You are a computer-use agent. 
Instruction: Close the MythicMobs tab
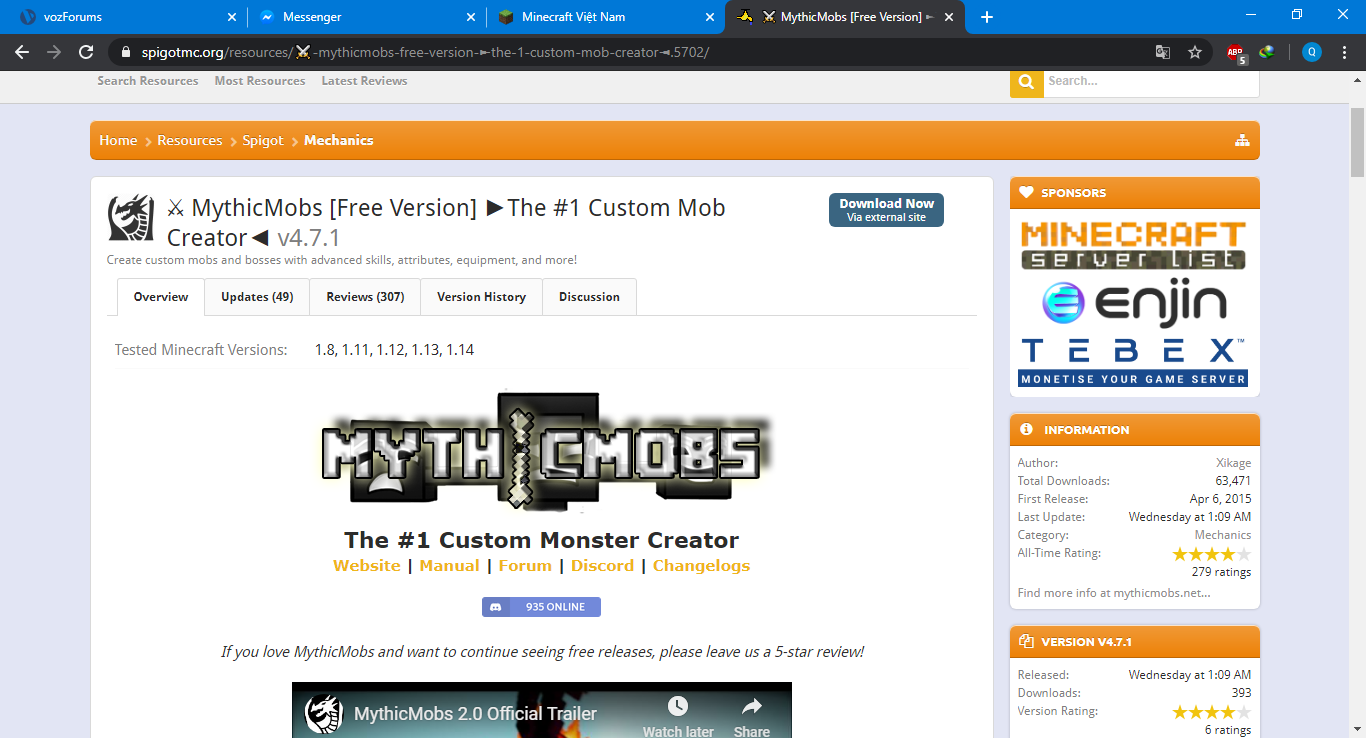click(x=950, y=17)
